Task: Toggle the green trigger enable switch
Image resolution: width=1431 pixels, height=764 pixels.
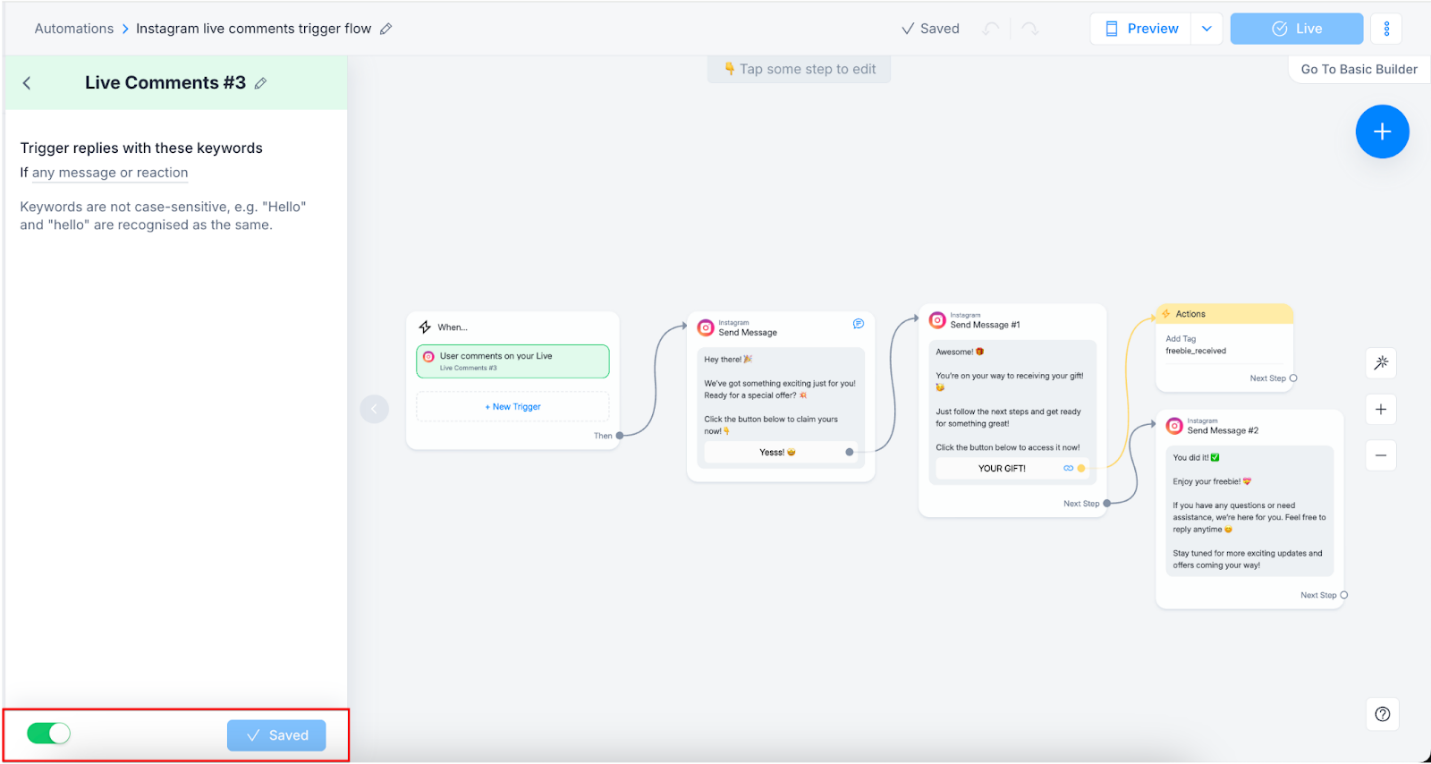Action: [49, 734]
